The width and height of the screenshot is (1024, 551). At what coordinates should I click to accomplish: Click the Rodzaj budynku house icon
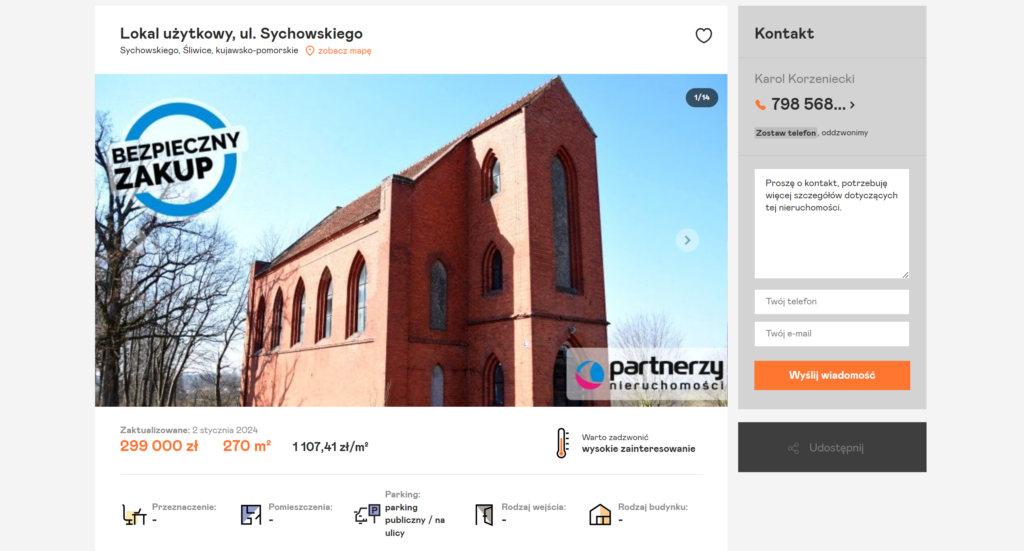click(x=600, y=515)
